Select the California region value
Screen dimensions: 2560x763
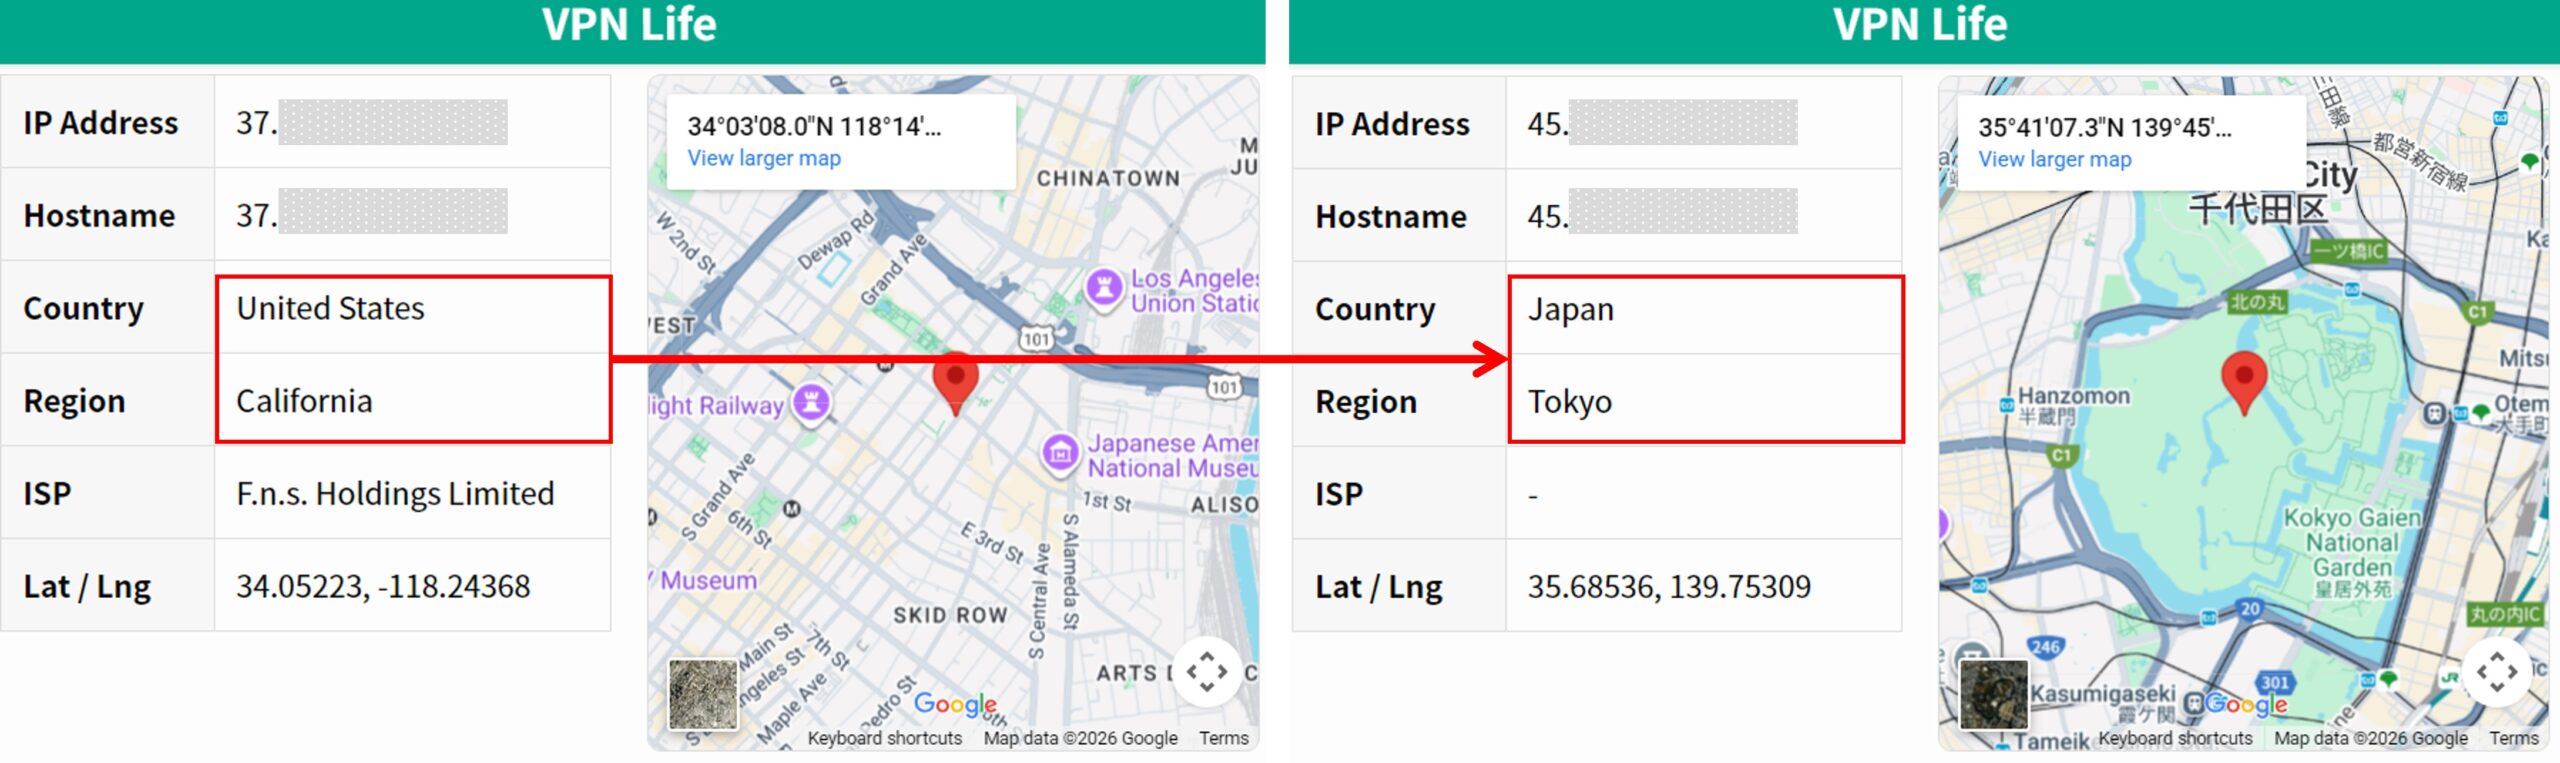tap(304, 401)
